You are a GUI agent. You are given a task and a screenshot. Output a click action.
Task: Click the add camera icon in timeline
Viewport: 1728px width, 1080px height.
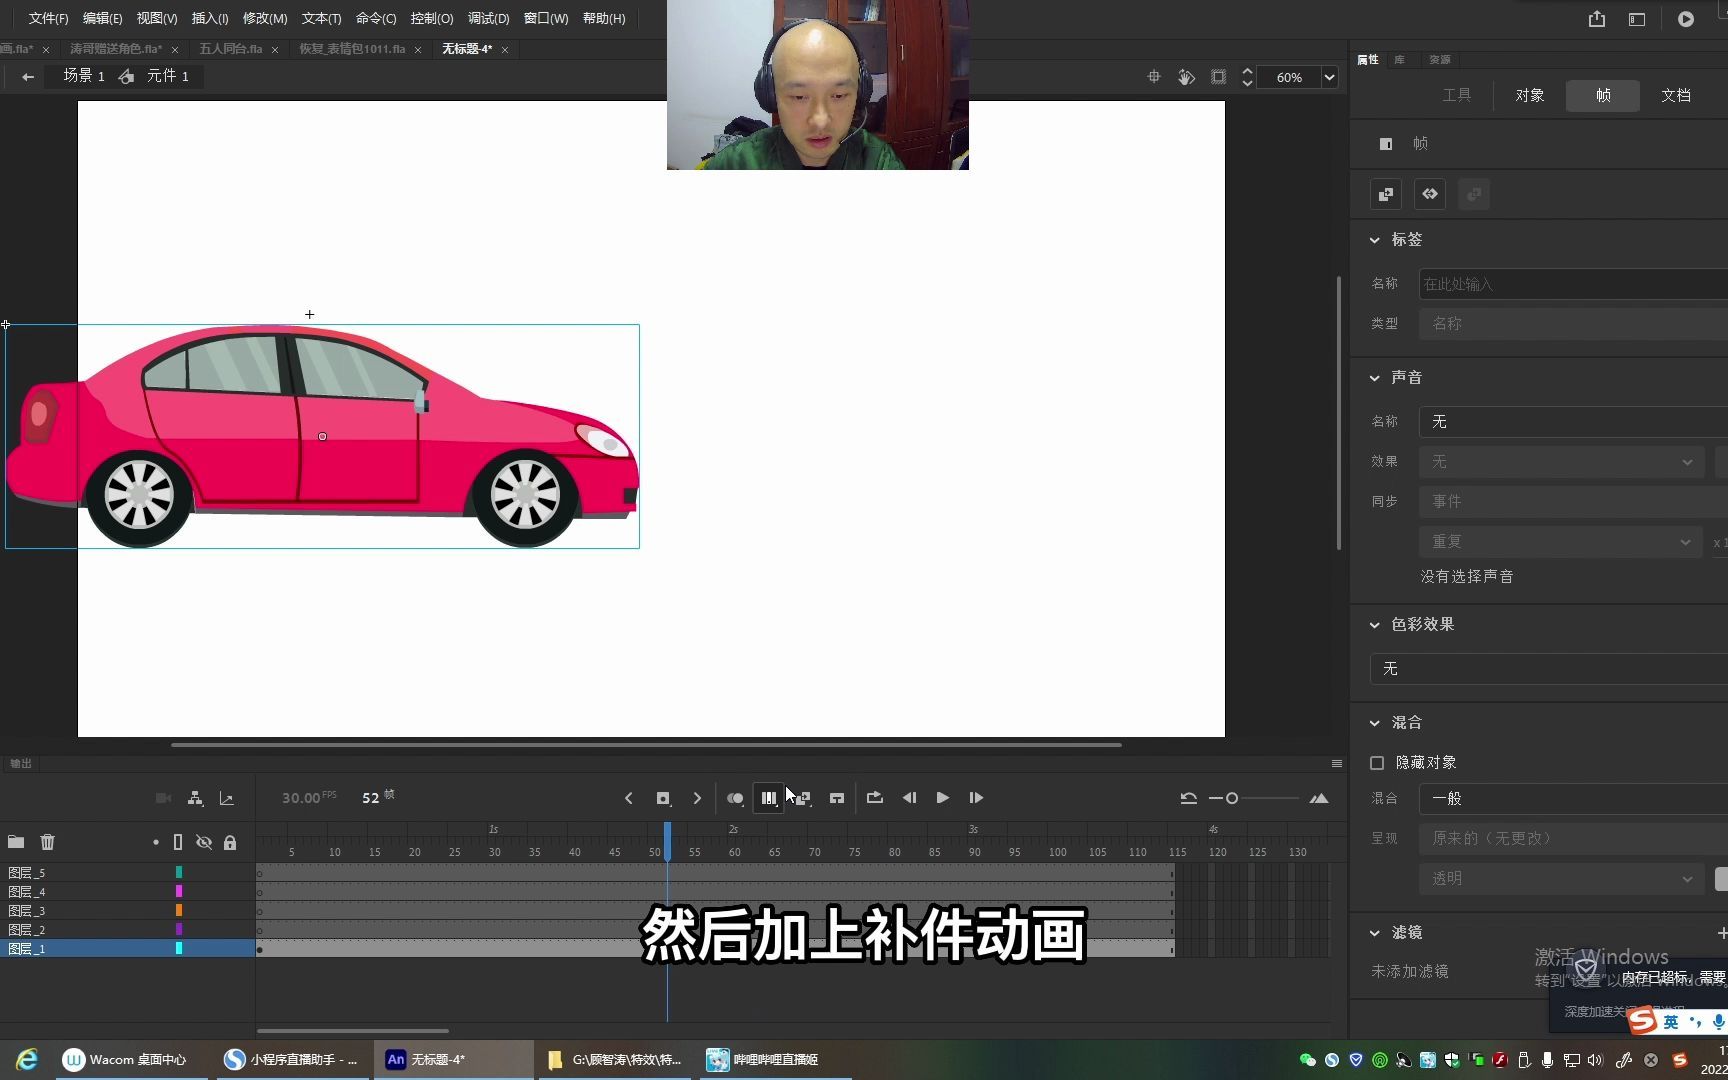click(163, 798)
